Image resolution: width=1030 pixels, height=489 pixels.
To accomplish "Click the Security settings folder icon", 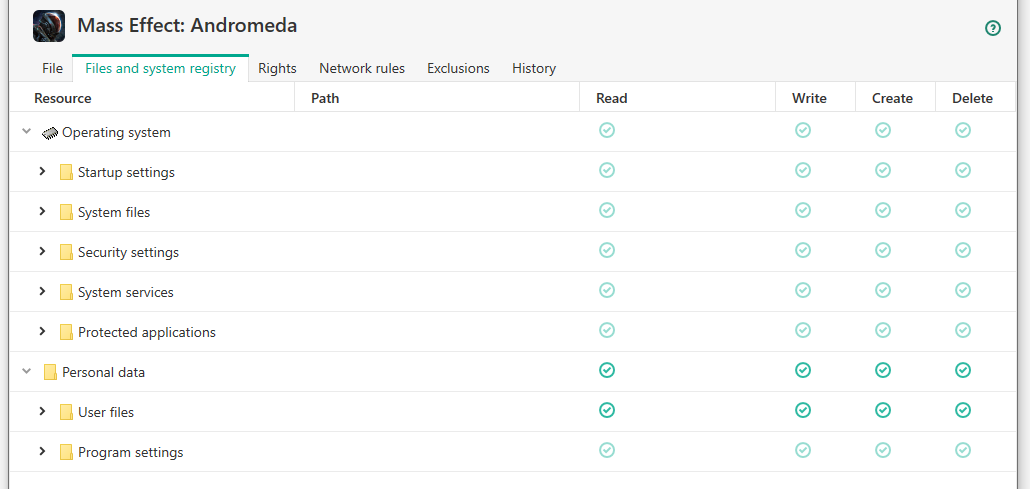I will [x=66, y=252].
